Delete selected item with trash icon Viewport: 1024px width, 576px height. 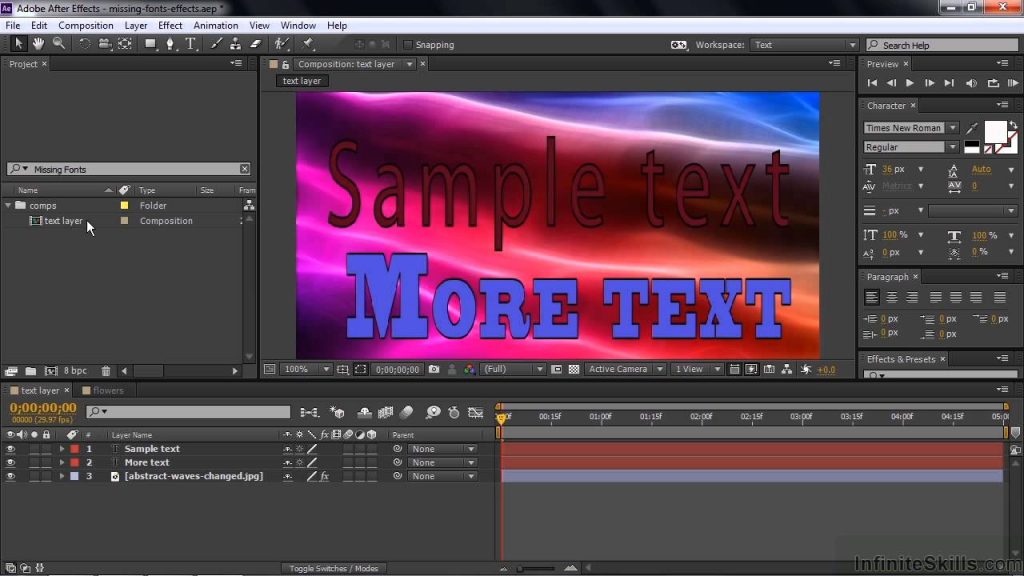(106, 371)
